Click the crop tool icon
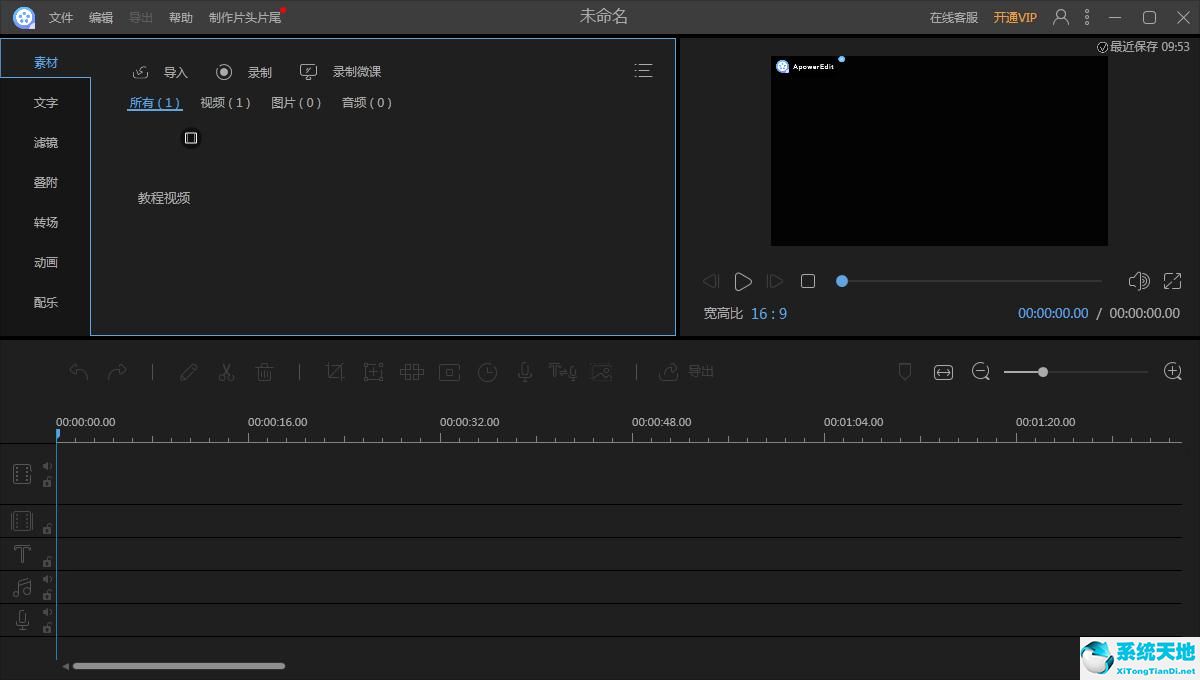 335,372
